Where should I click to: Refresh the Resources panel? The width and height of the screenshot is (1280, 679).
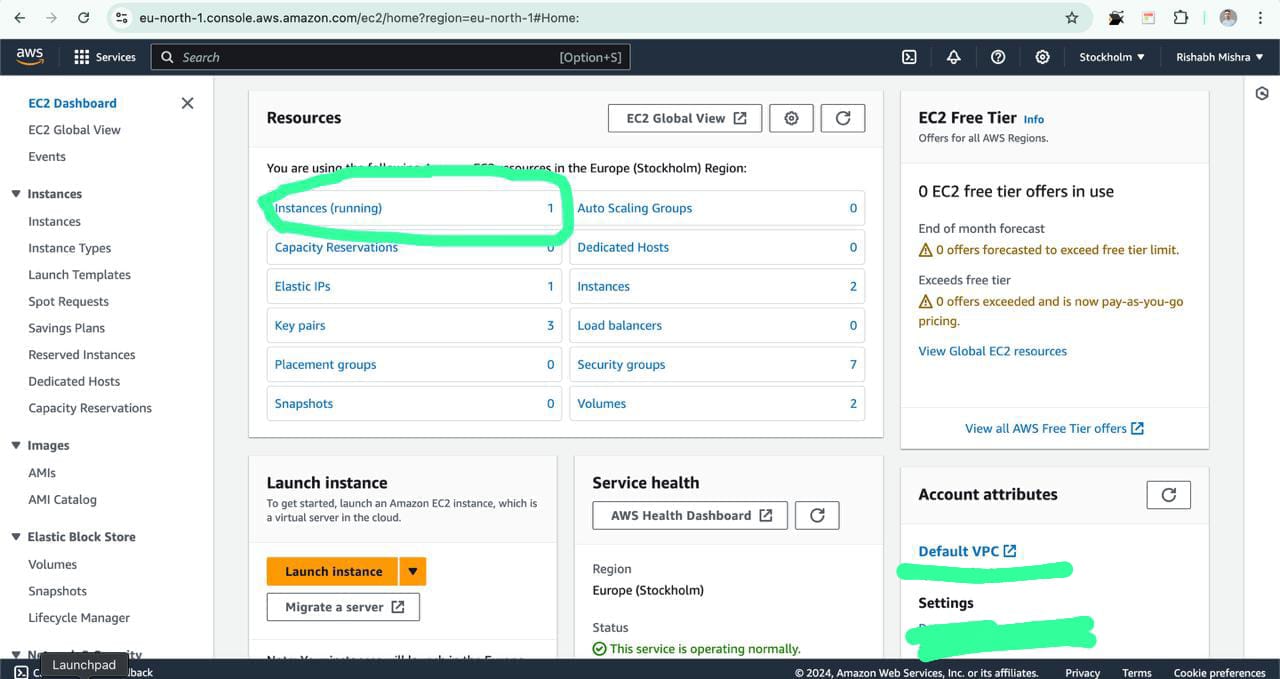click(843, 118)
